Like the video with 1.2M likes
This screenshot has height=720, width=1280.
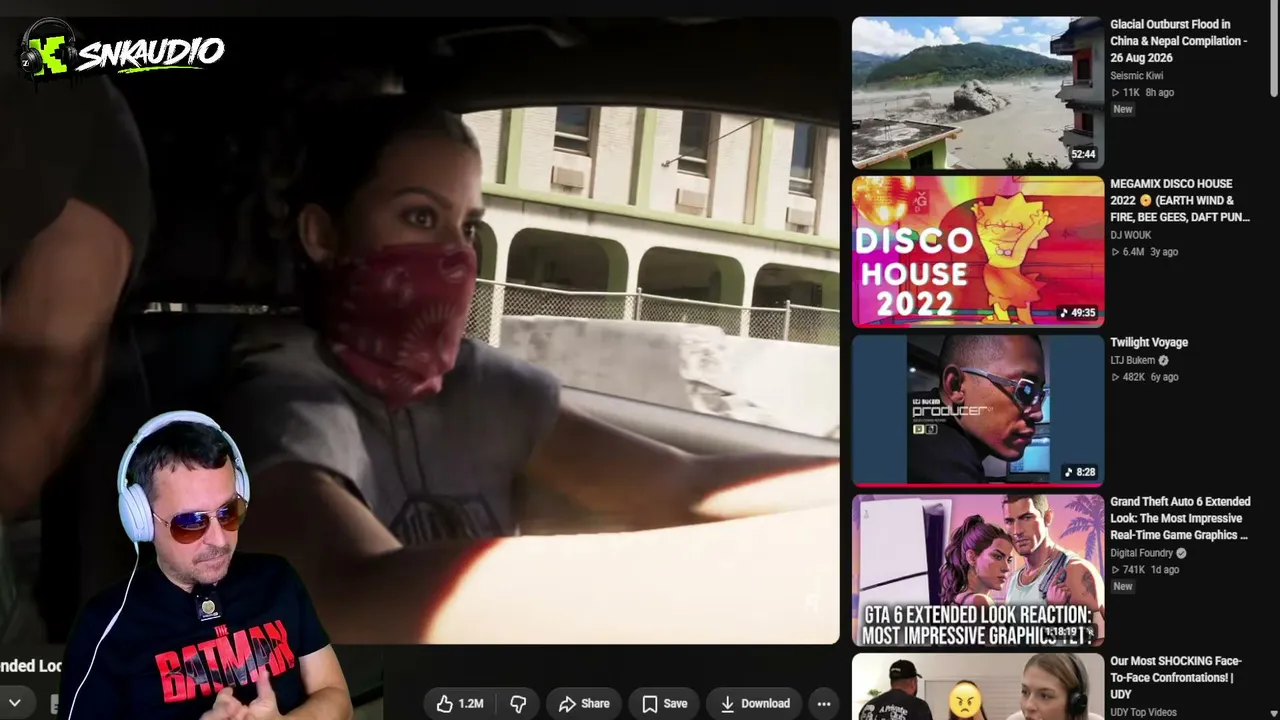click(x=460, y=704)
